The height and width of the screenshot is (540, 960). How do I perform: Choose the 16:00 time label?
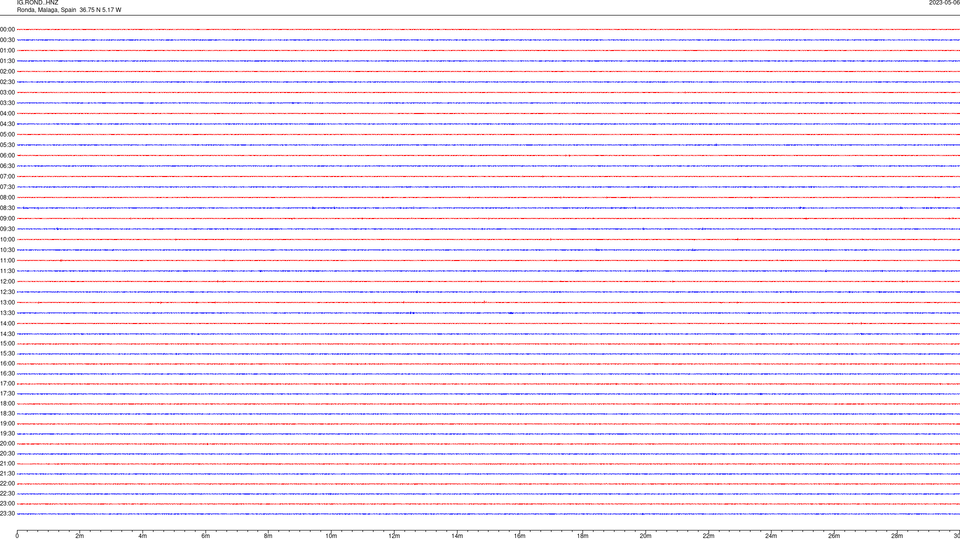tap(7, 364)
